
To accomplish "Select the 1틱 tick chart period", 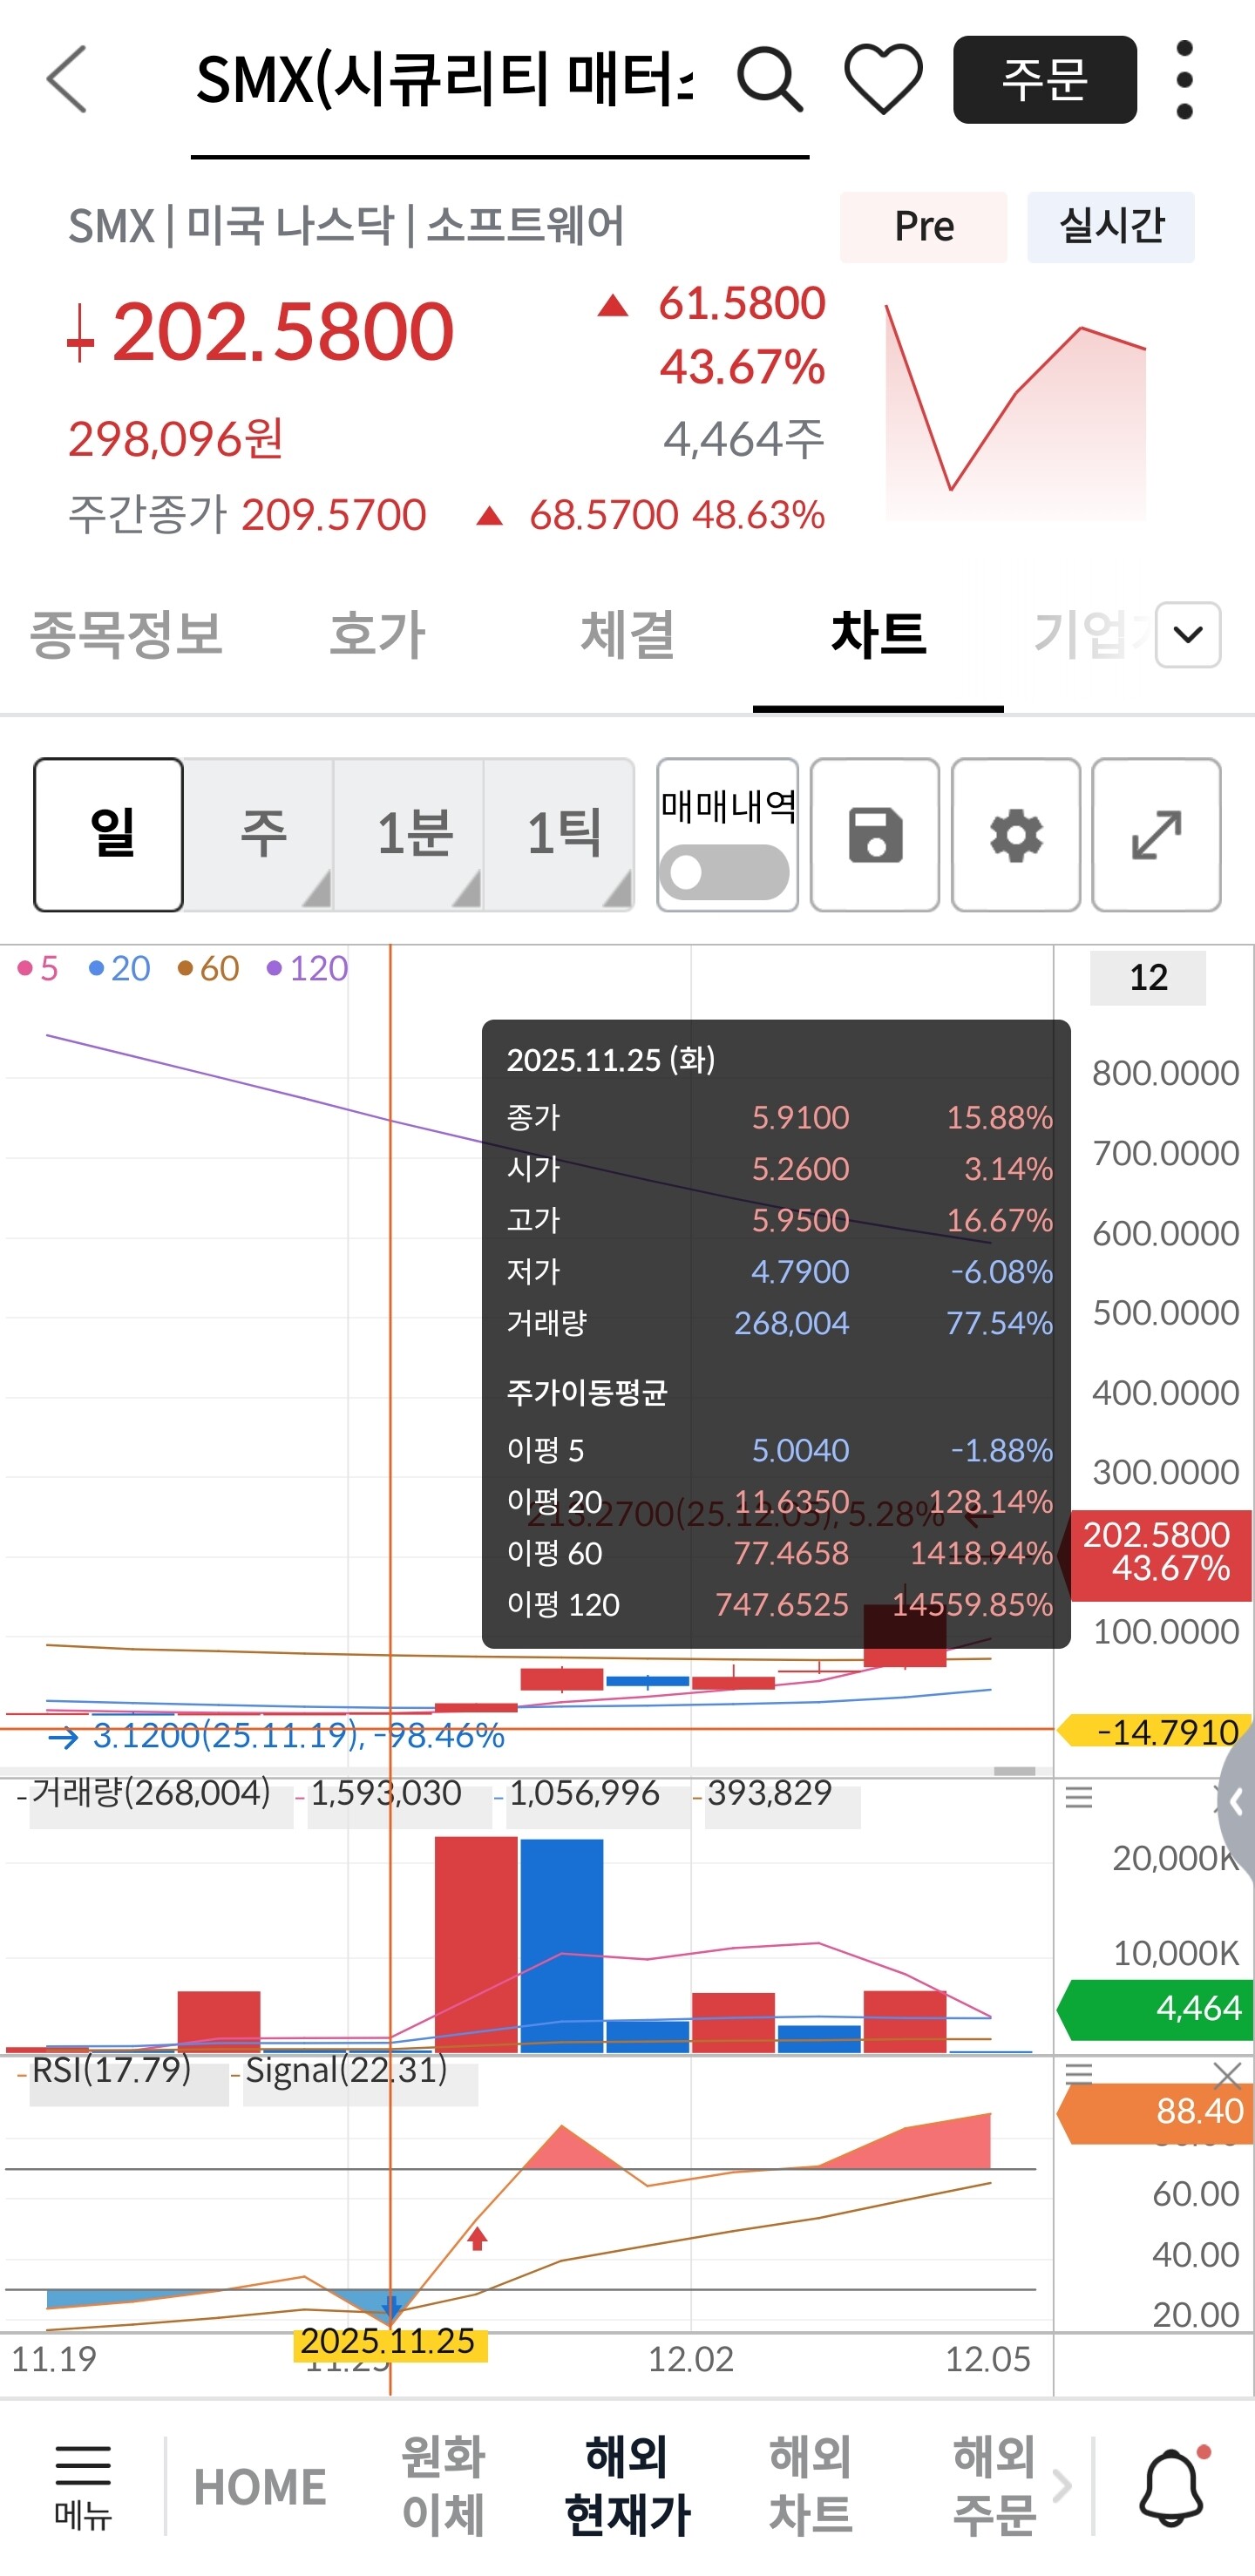I will point(559,835).
